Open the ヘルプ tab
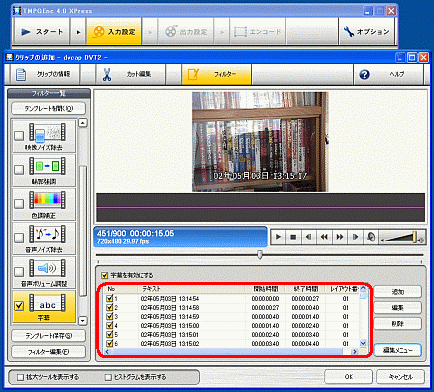 click(388, 74)
